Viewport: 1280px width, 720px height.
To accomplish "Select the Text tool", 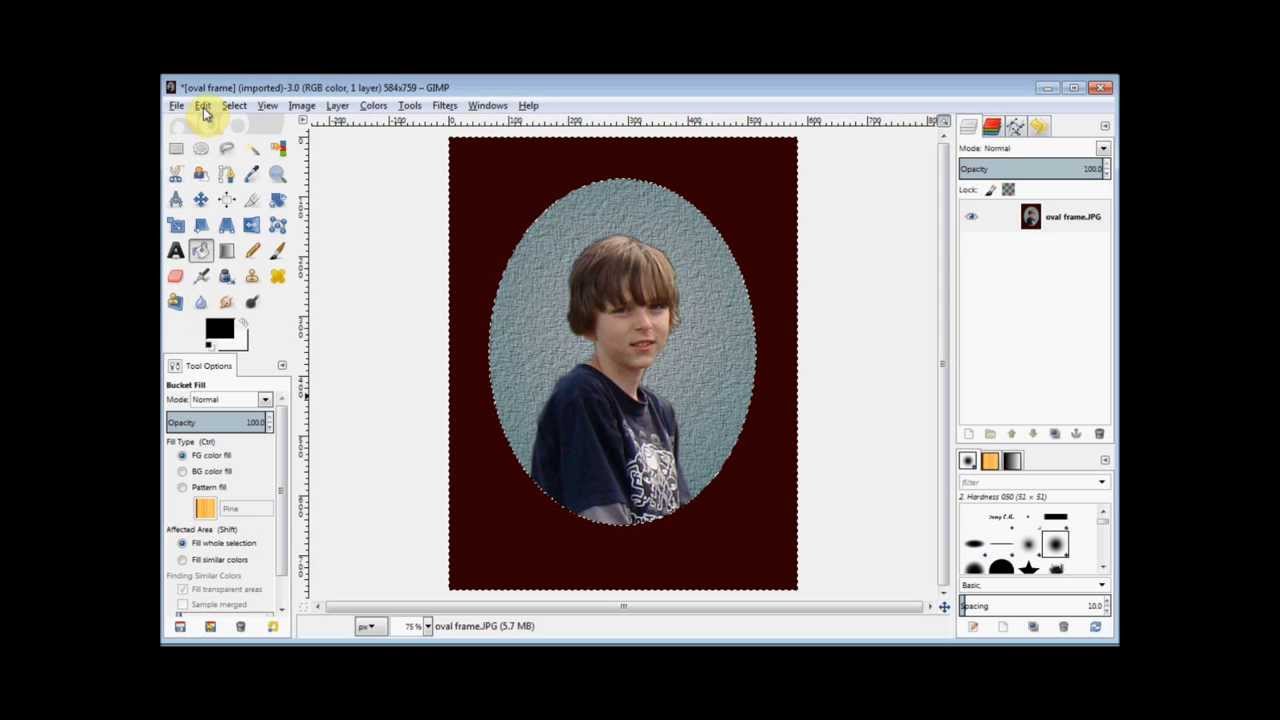I will (x=176, y=251).
